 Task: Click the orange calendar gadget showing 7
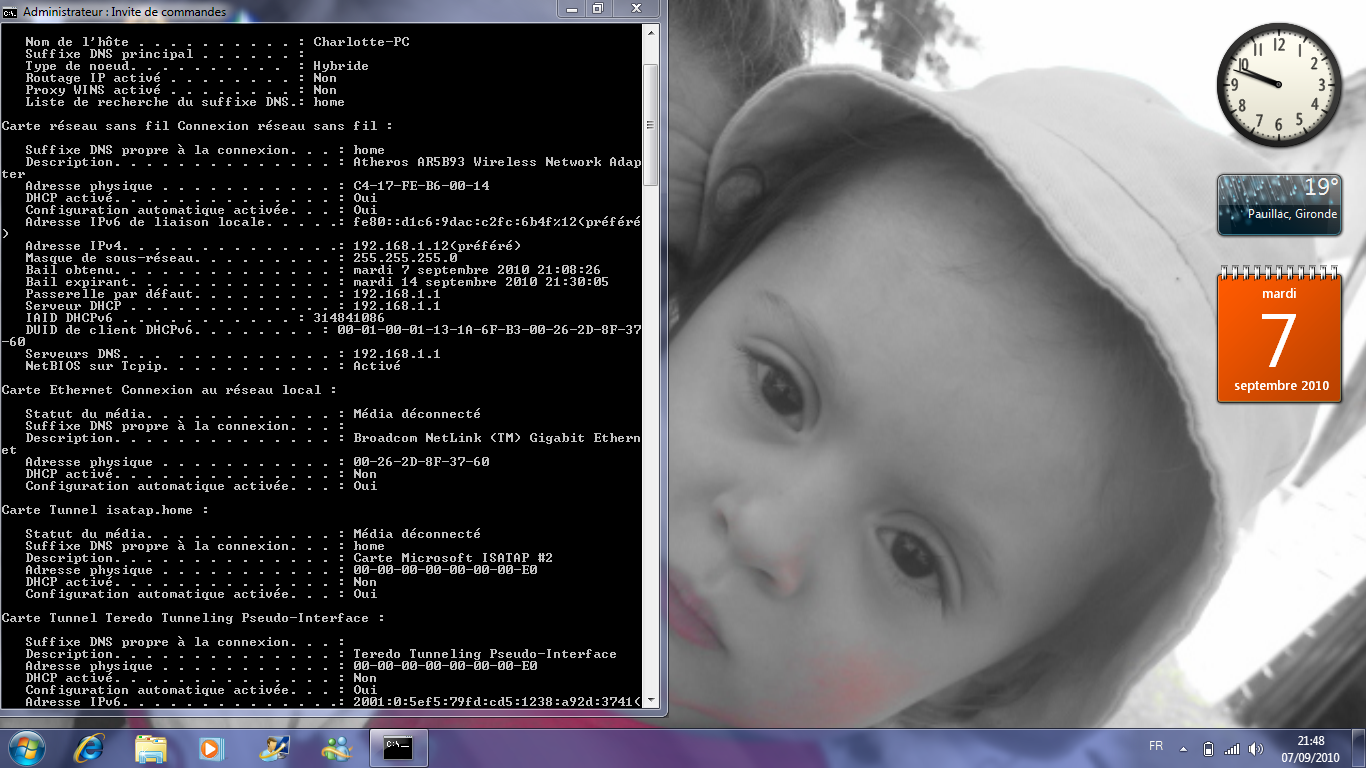pos(1278,337)
